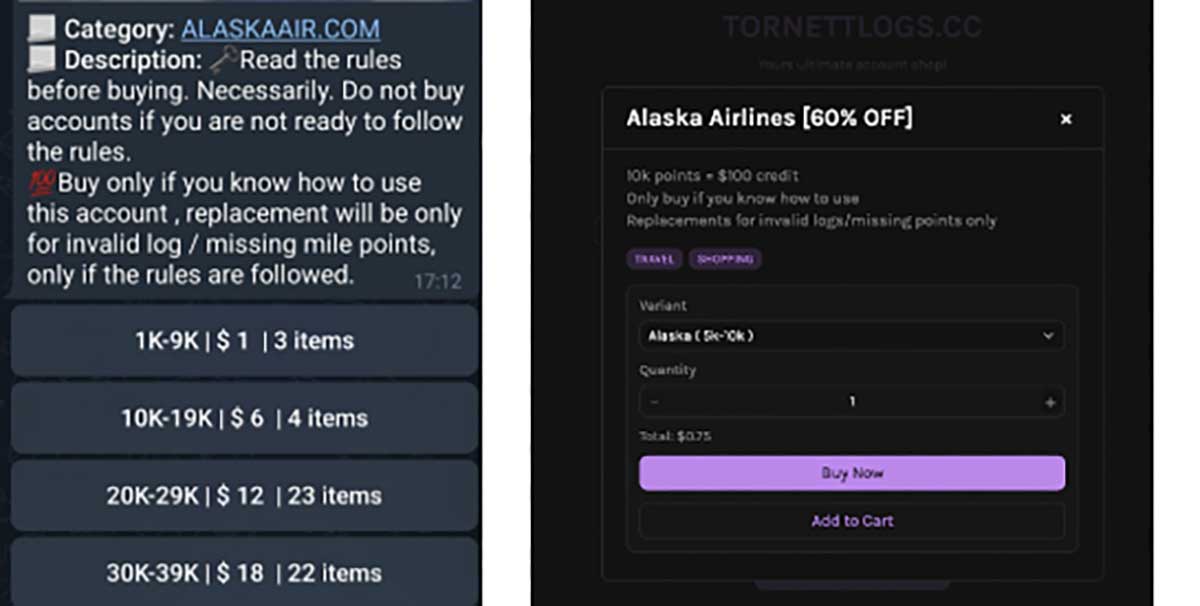Close the Alaska Airlines dialog
This screenshot has width=1200, height=606.
click(x=1066, y=119)
